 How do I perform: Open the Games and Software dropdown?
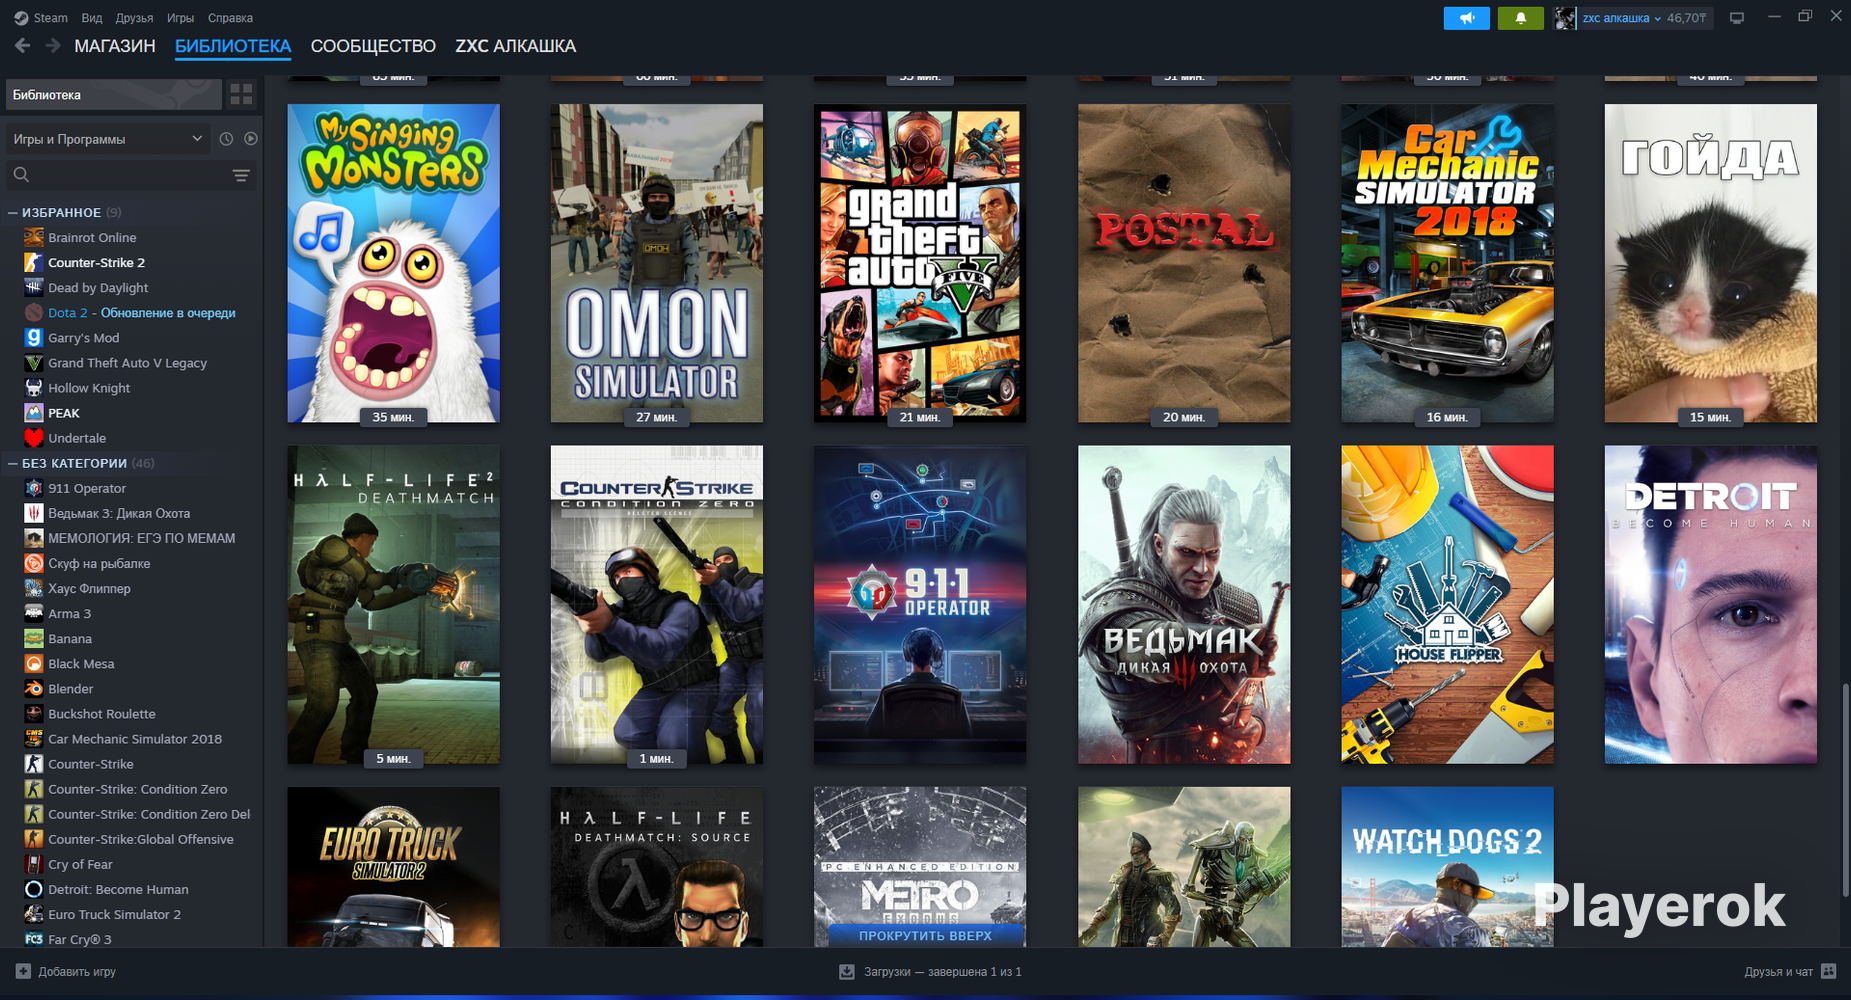[x=108, y=139]
